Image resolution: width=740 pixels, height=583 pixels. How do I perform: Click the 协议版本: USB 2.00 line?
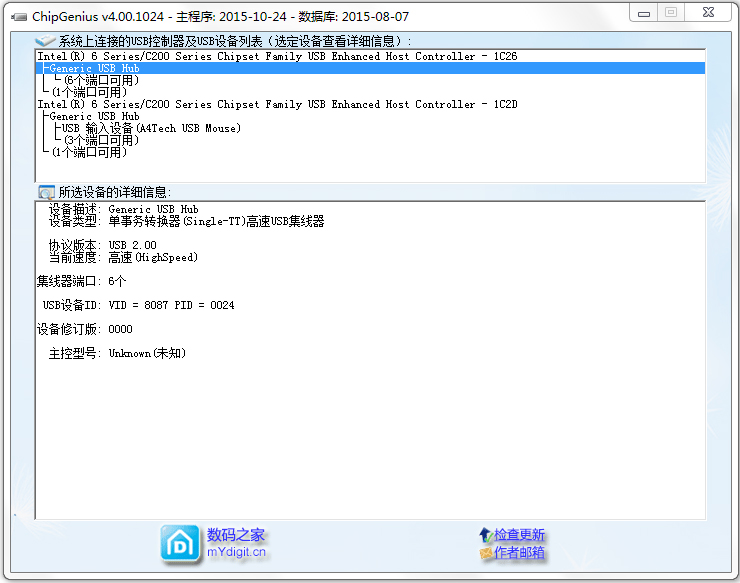[102, 245]
